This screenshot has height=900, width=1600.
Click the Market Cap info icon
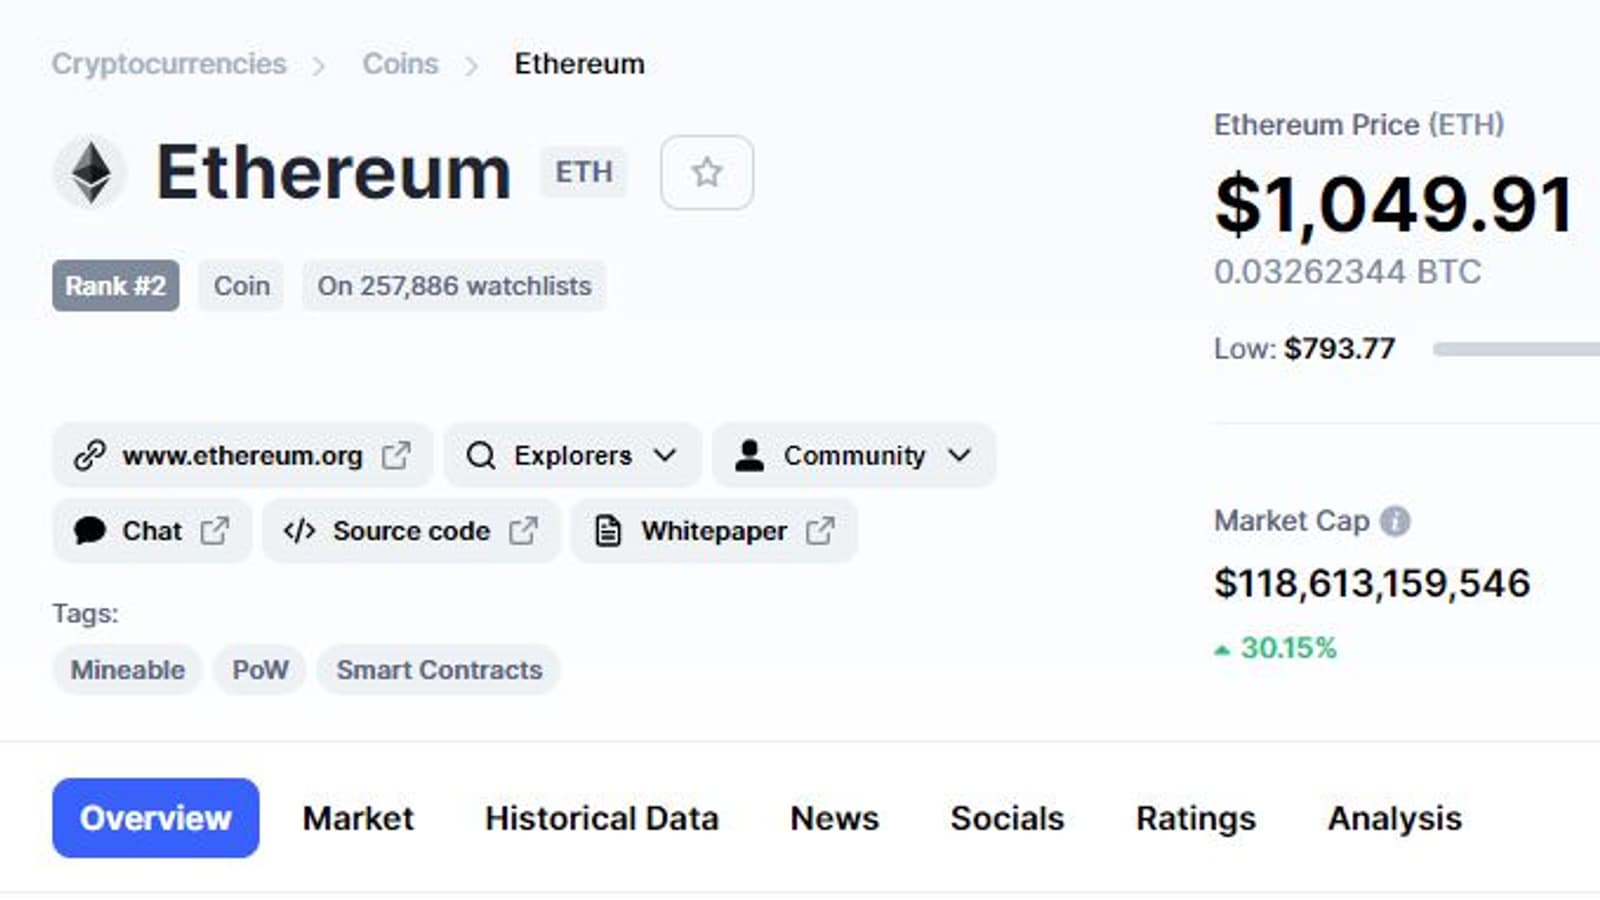[1395, 521]
